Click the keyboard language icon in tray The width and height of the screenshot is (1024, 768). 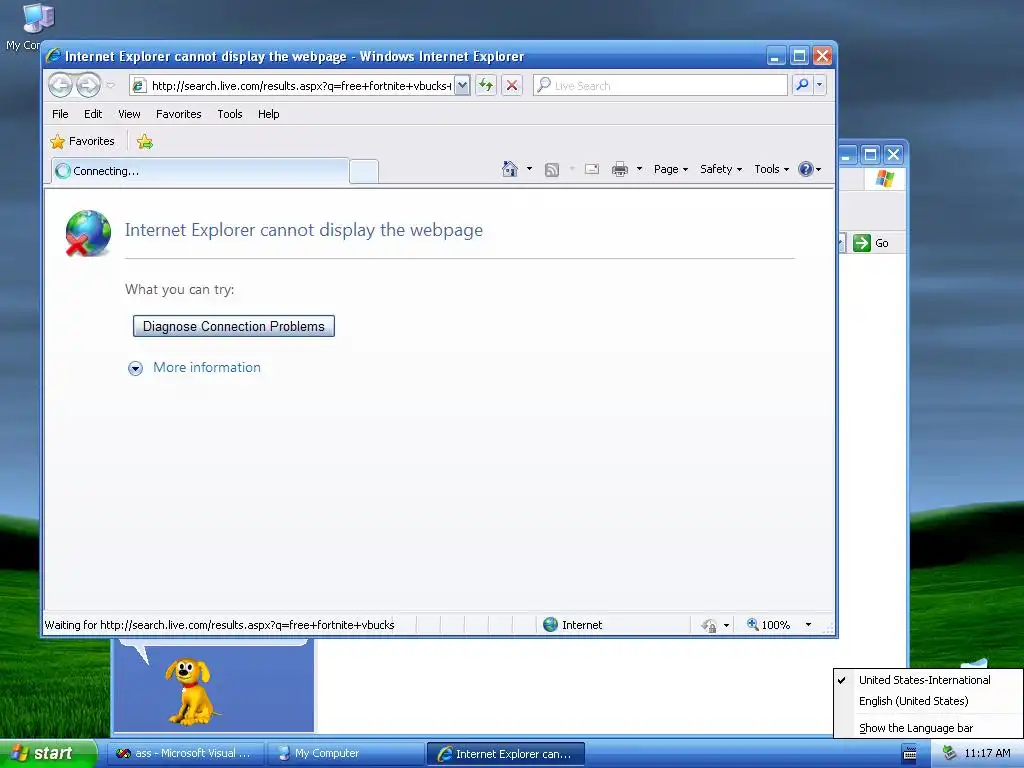tap(909, 754)
